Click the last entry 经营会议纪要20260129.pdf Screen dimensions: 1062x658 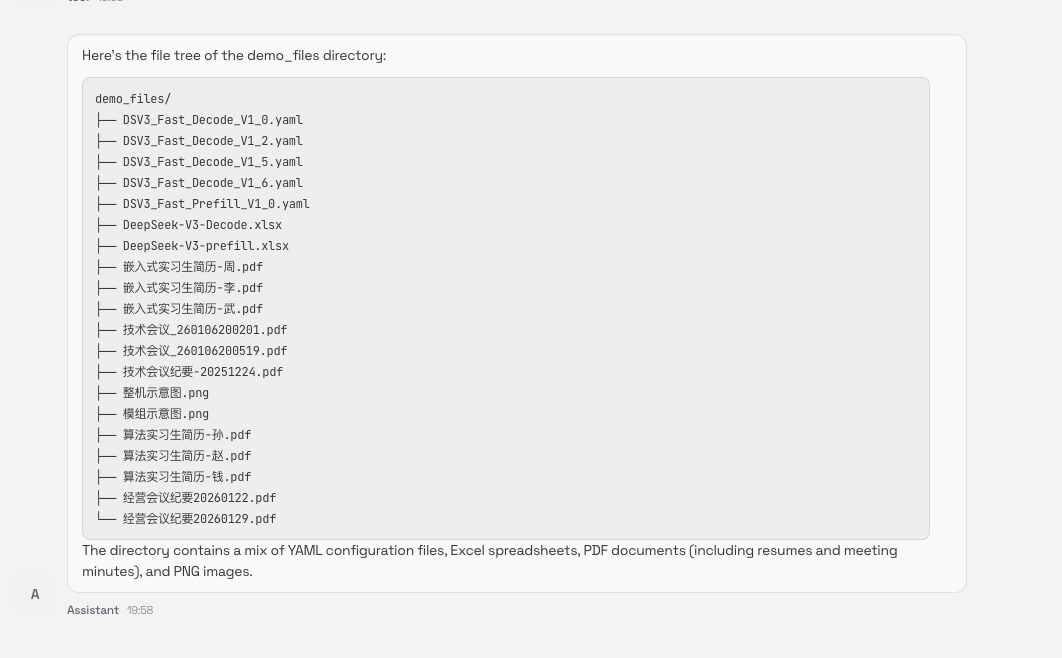pyautogui.click(x=199, y=519)
